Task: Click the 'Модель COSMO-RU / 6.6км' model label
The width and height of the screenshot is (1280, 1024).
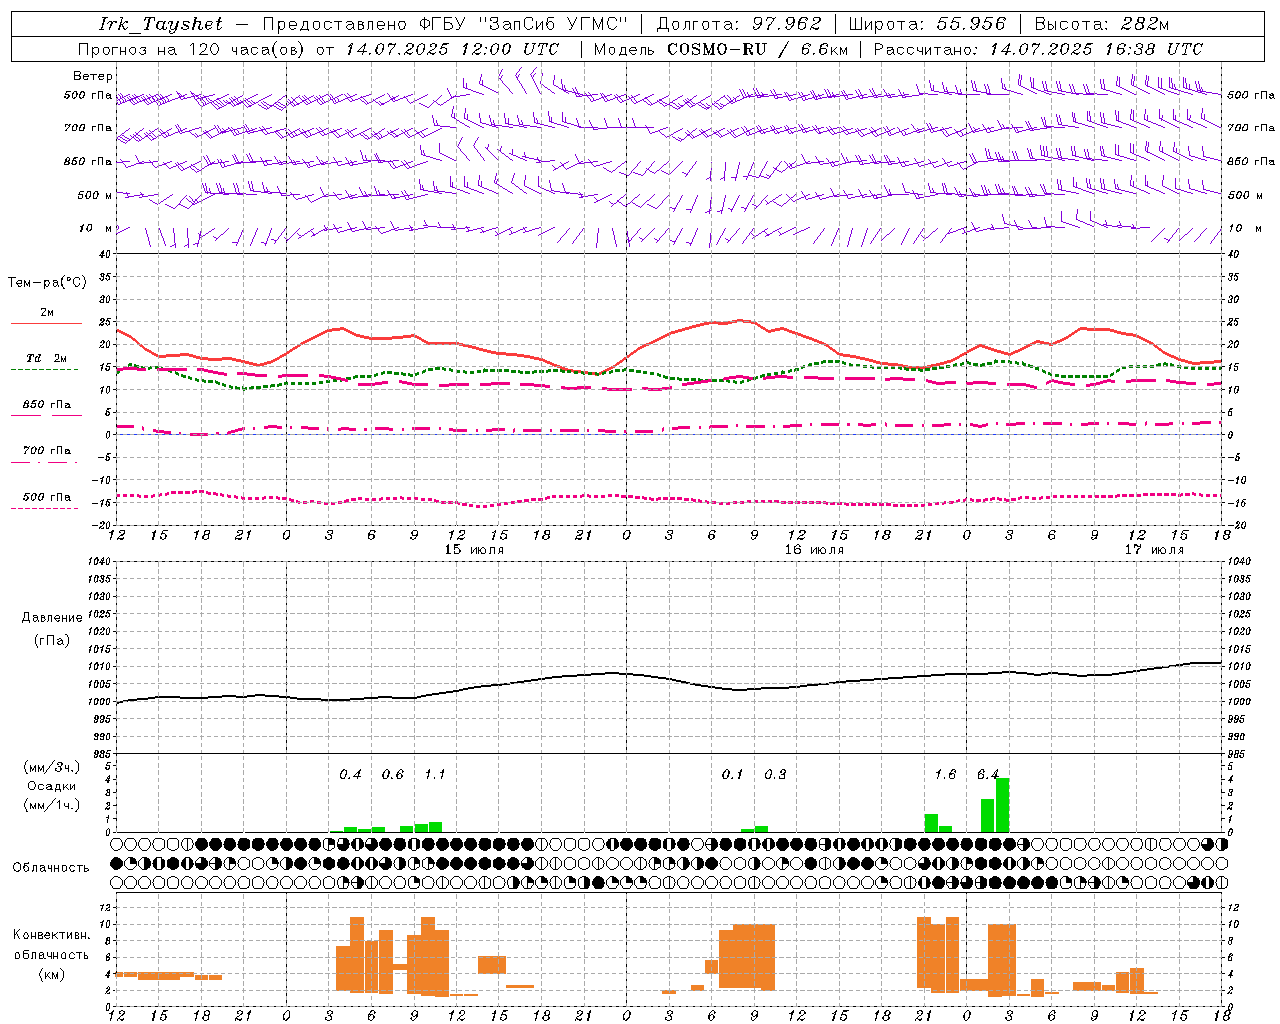Action: (721, 49)
